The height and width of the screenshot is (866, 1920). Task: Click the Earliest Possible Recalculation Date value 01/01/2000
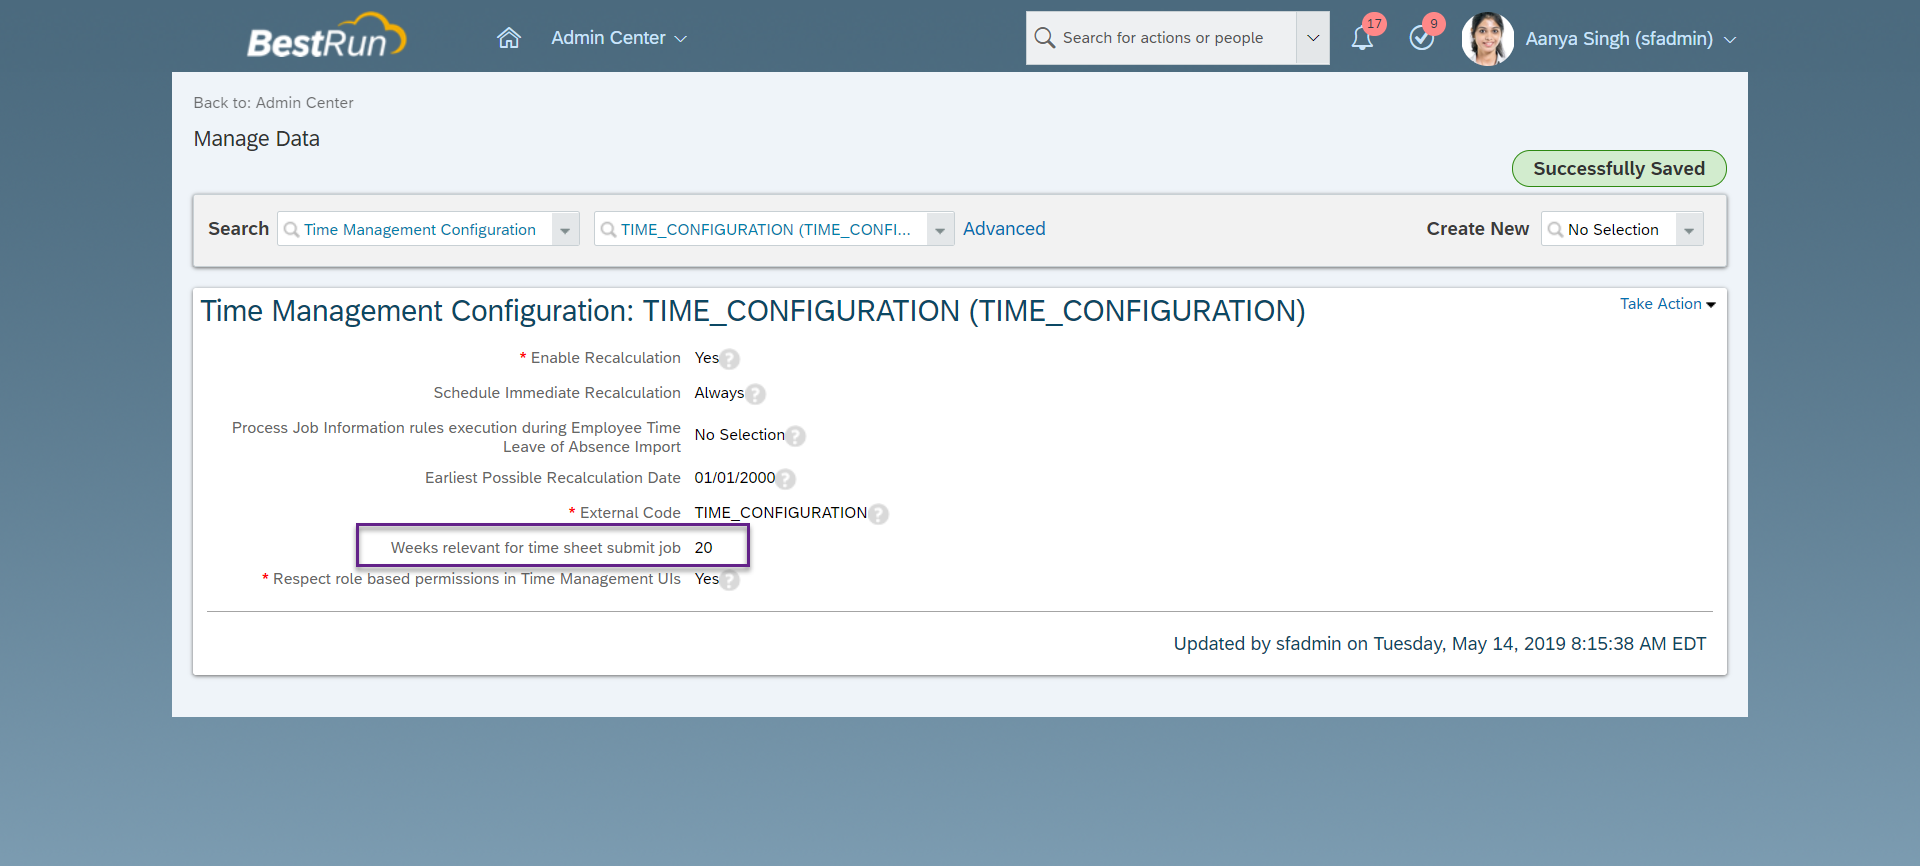pyautogui.click(x=735, y=478)
